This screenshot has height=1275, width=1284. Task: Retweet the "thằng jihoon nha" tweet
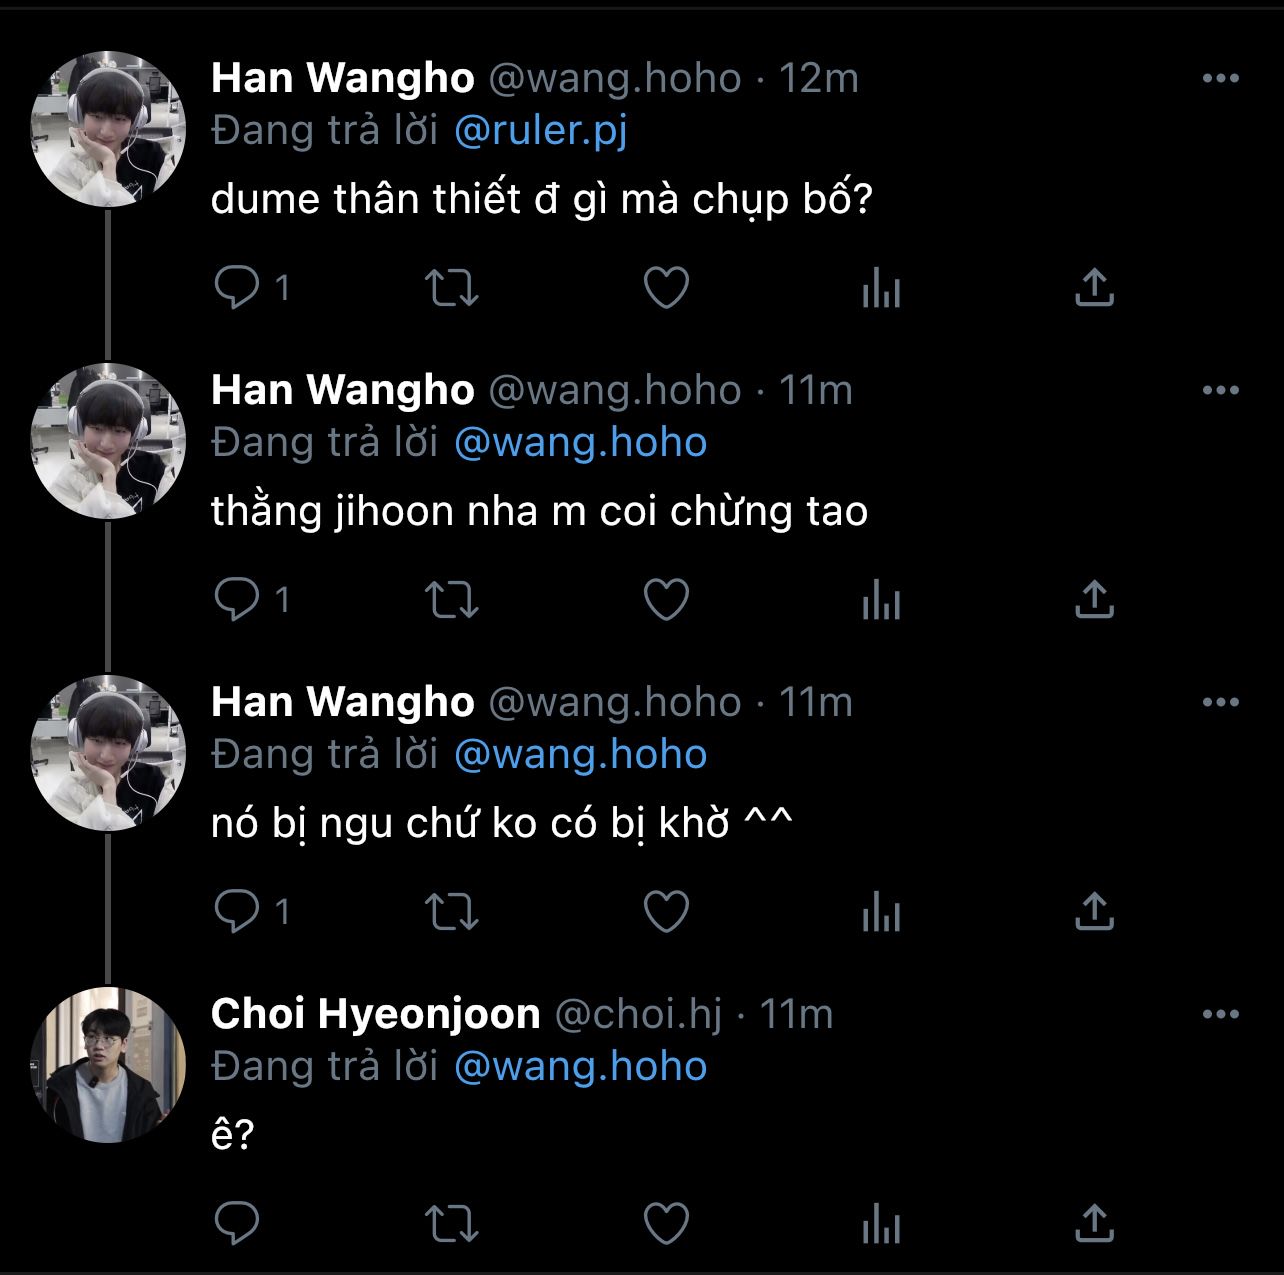pyautogui.click(x=452, y=600)
